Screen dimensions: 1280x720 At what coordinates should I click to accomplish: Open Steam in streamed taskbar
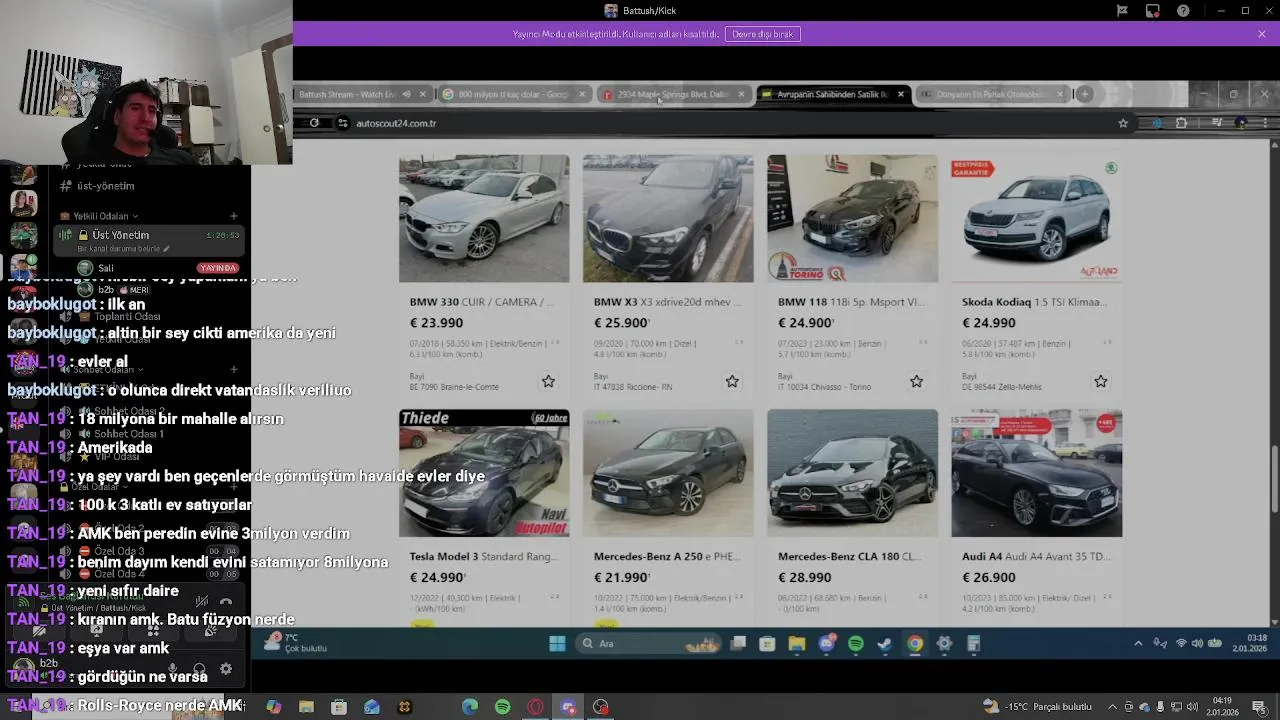885,644
